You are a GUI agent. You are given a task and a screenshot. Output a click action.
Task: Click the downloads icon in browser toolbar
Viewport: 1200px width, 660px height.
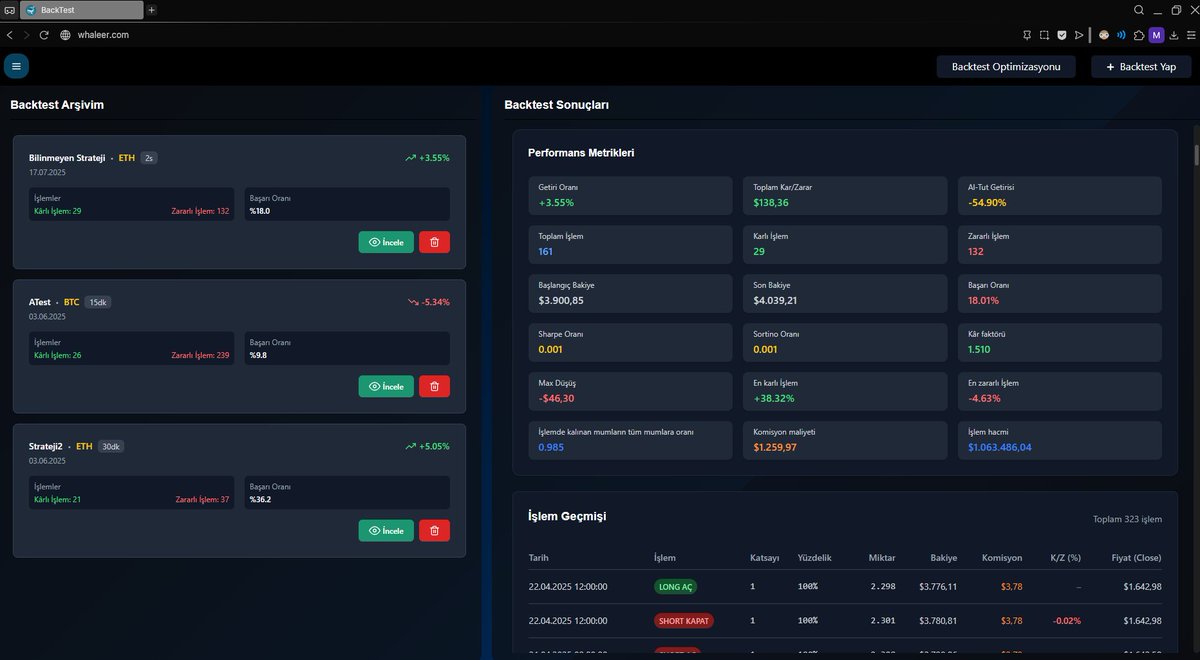click(x=1174, y=34)
